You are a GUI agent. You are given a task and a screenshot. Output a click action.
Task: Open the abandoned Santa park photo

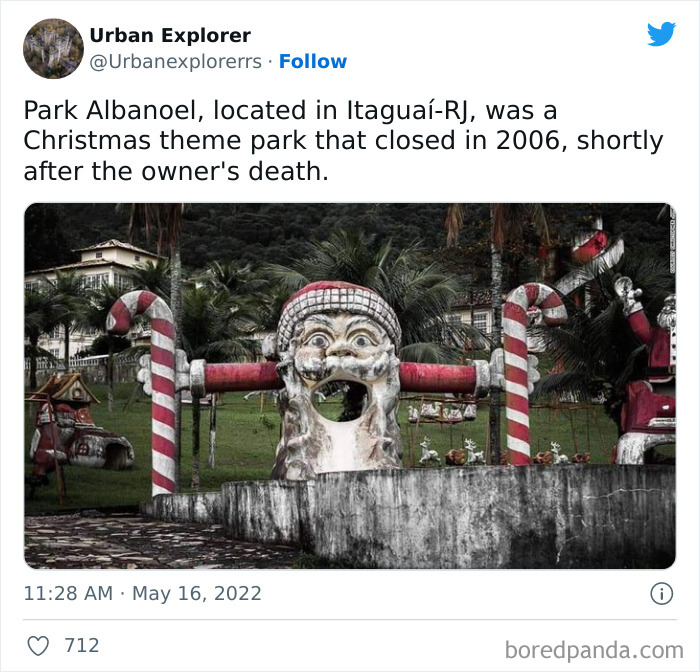tap(350, 386)
